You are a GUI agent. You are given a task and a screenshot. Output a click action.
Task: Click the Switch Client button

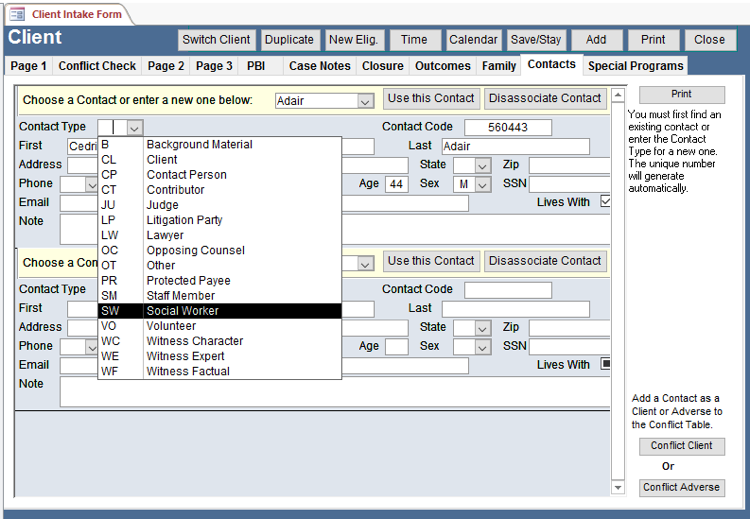[x=217, y=40]
